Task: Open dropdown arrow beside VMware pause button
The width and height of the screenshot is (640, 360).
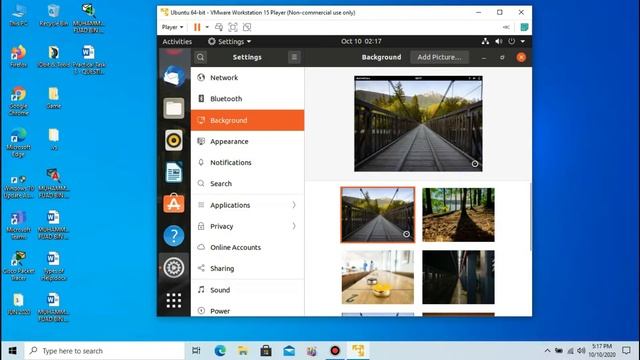Action: click(207, 27)
